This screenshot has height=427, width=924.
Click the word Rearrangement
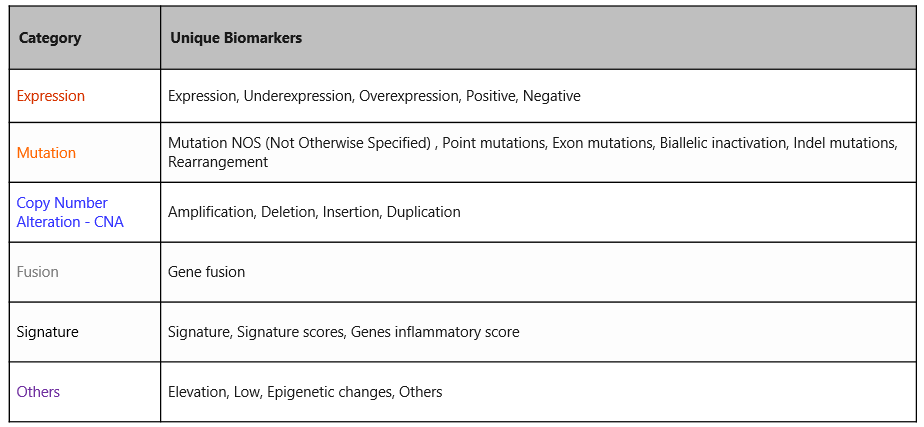click(x=218, y=162)
